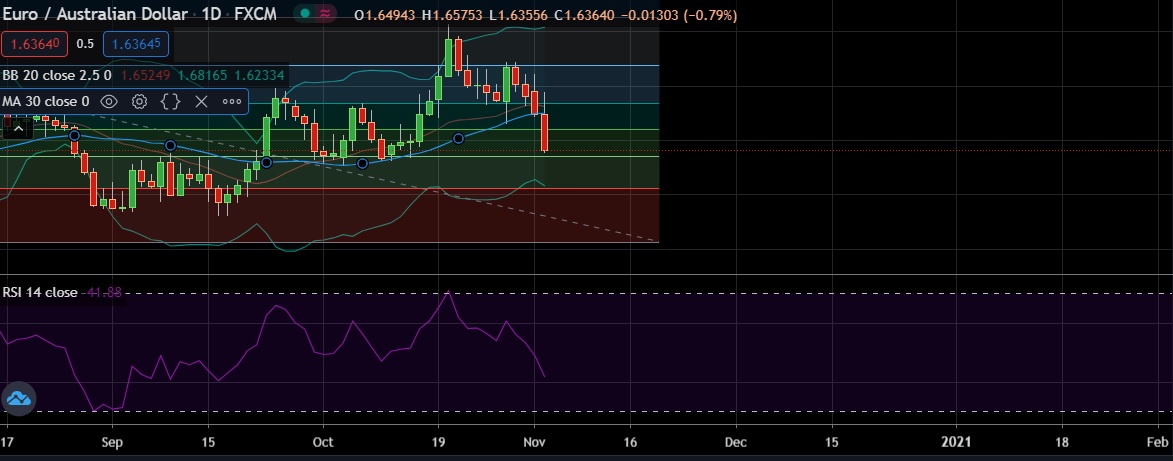Collapse the indicator legend with the arrow
Screen dimensions: 1173x461
(x=16, y=128)
